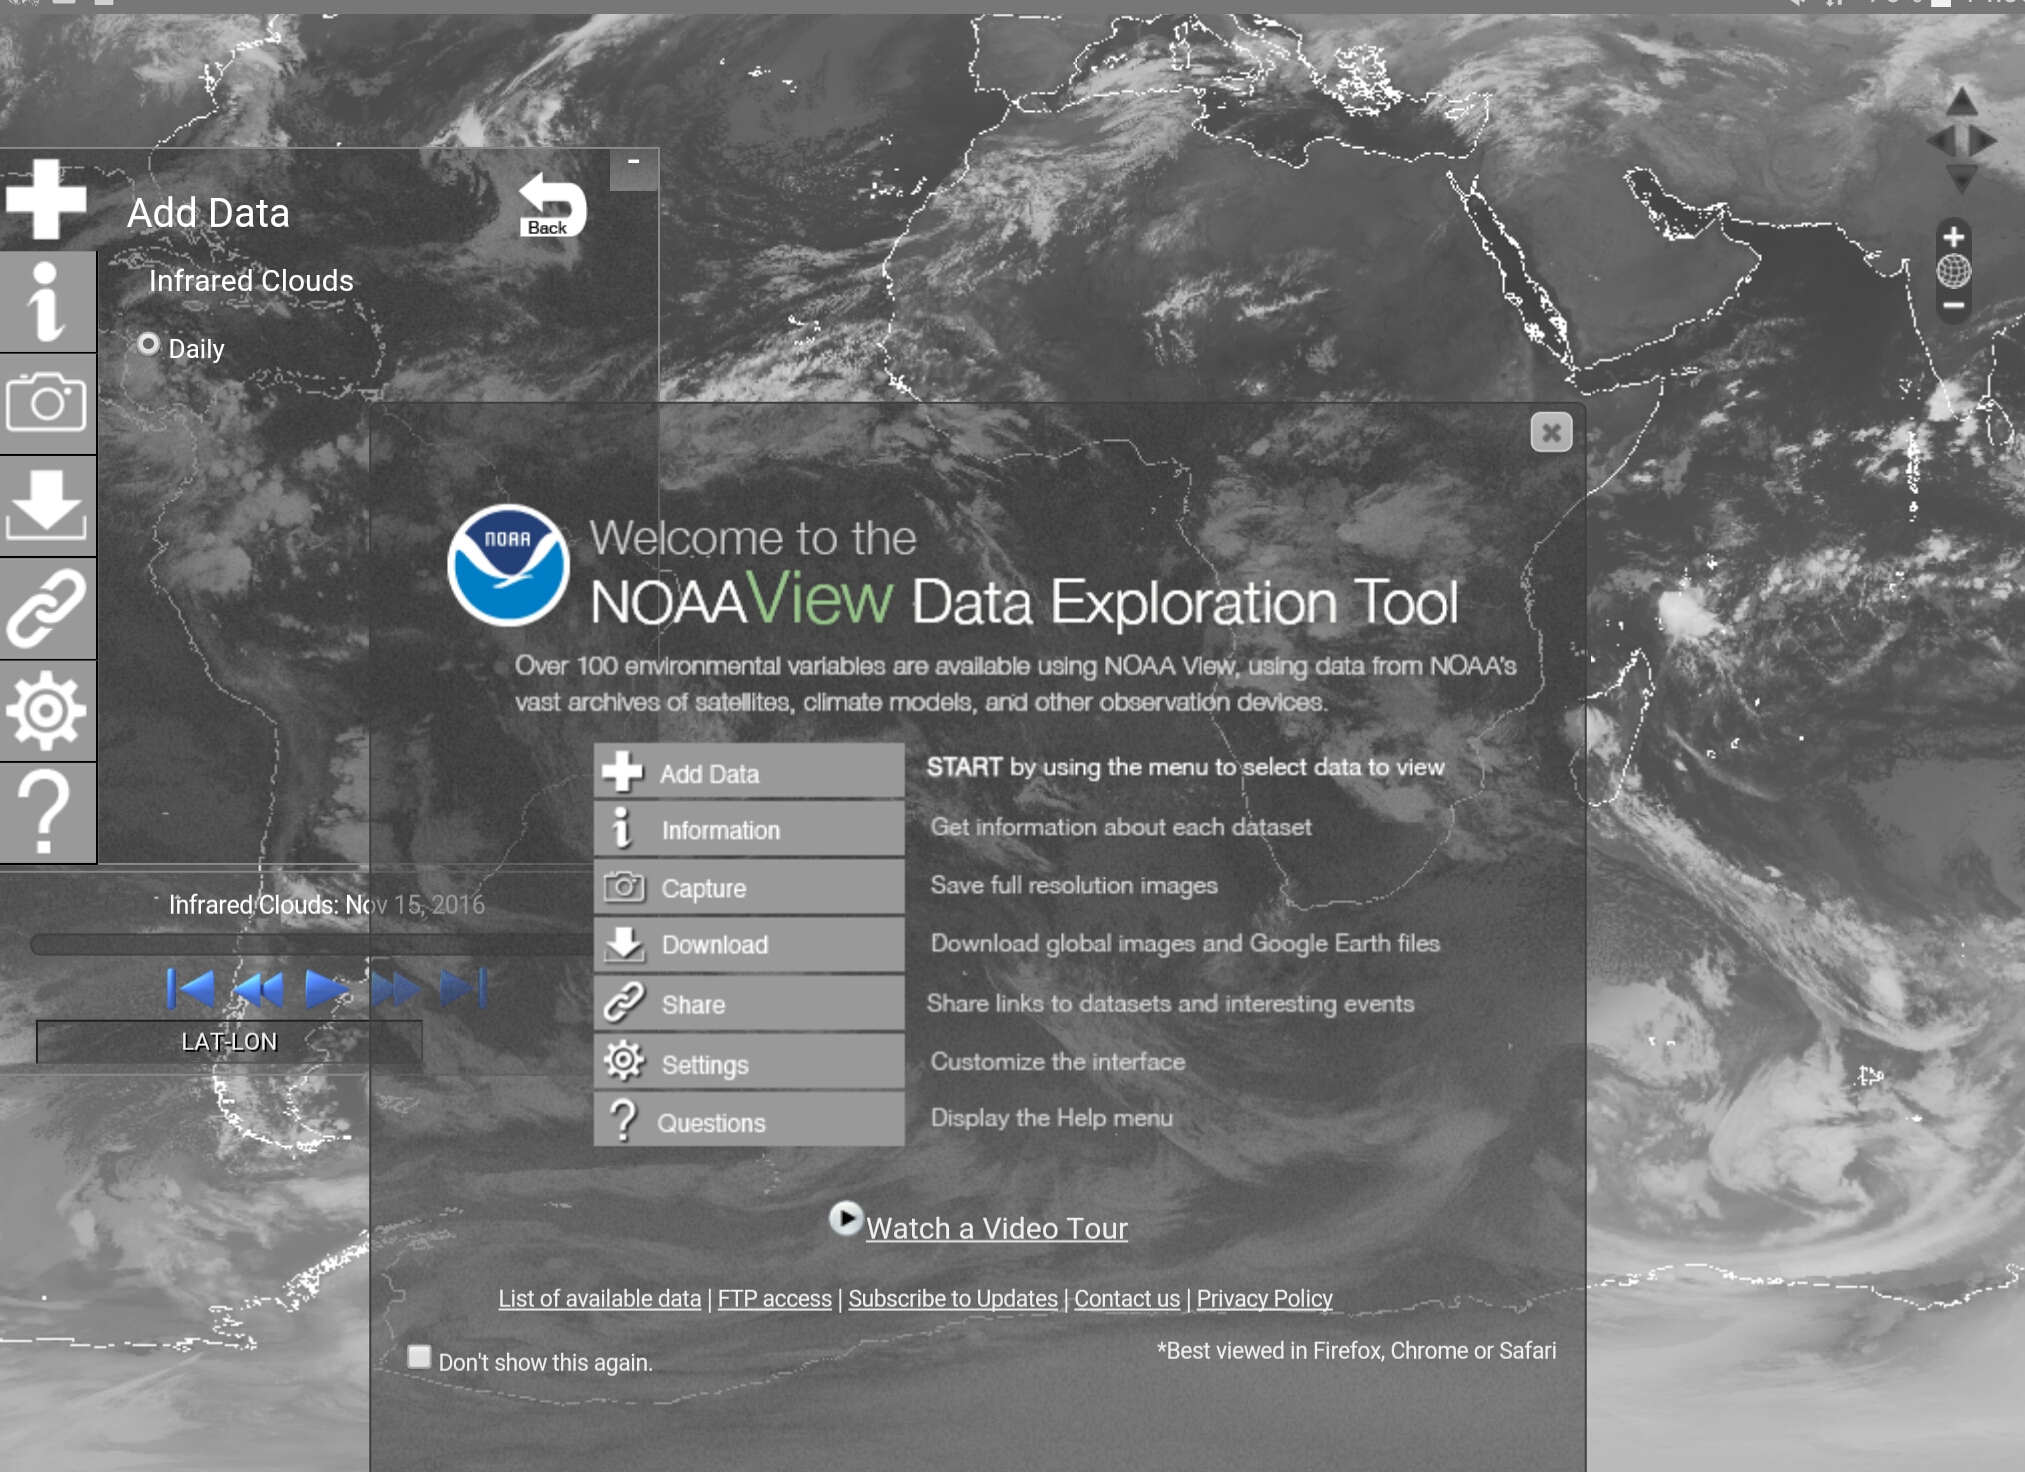Reset map to global view
2025x1472 pixels.
pos(1954,271)
